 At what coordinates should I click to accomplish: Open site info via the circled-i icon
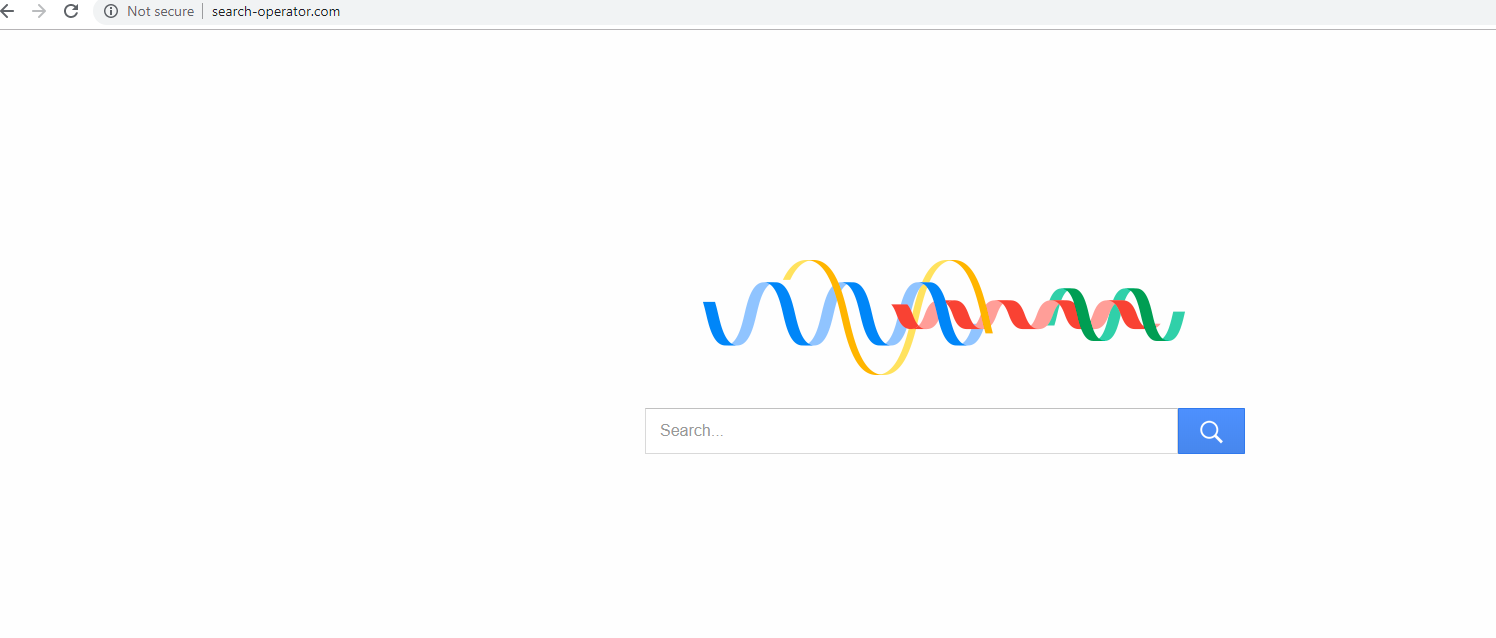point(111,11)
